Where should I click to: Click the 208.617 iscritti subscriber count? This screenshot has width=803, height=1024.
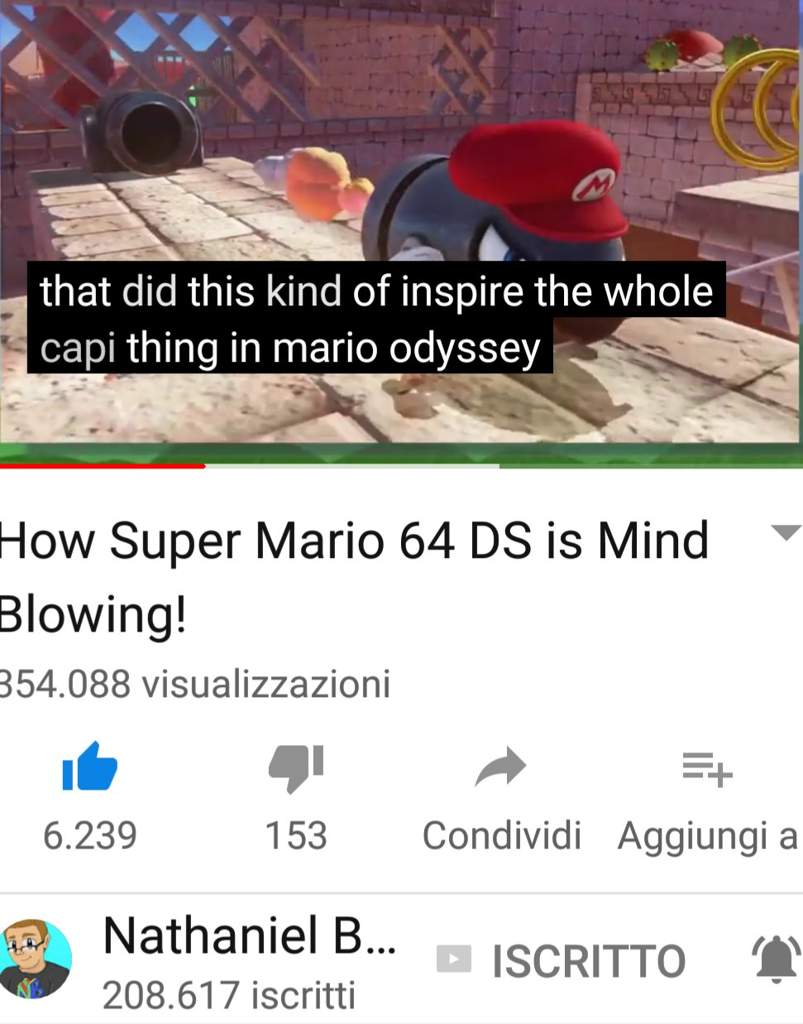coord(229,995)
